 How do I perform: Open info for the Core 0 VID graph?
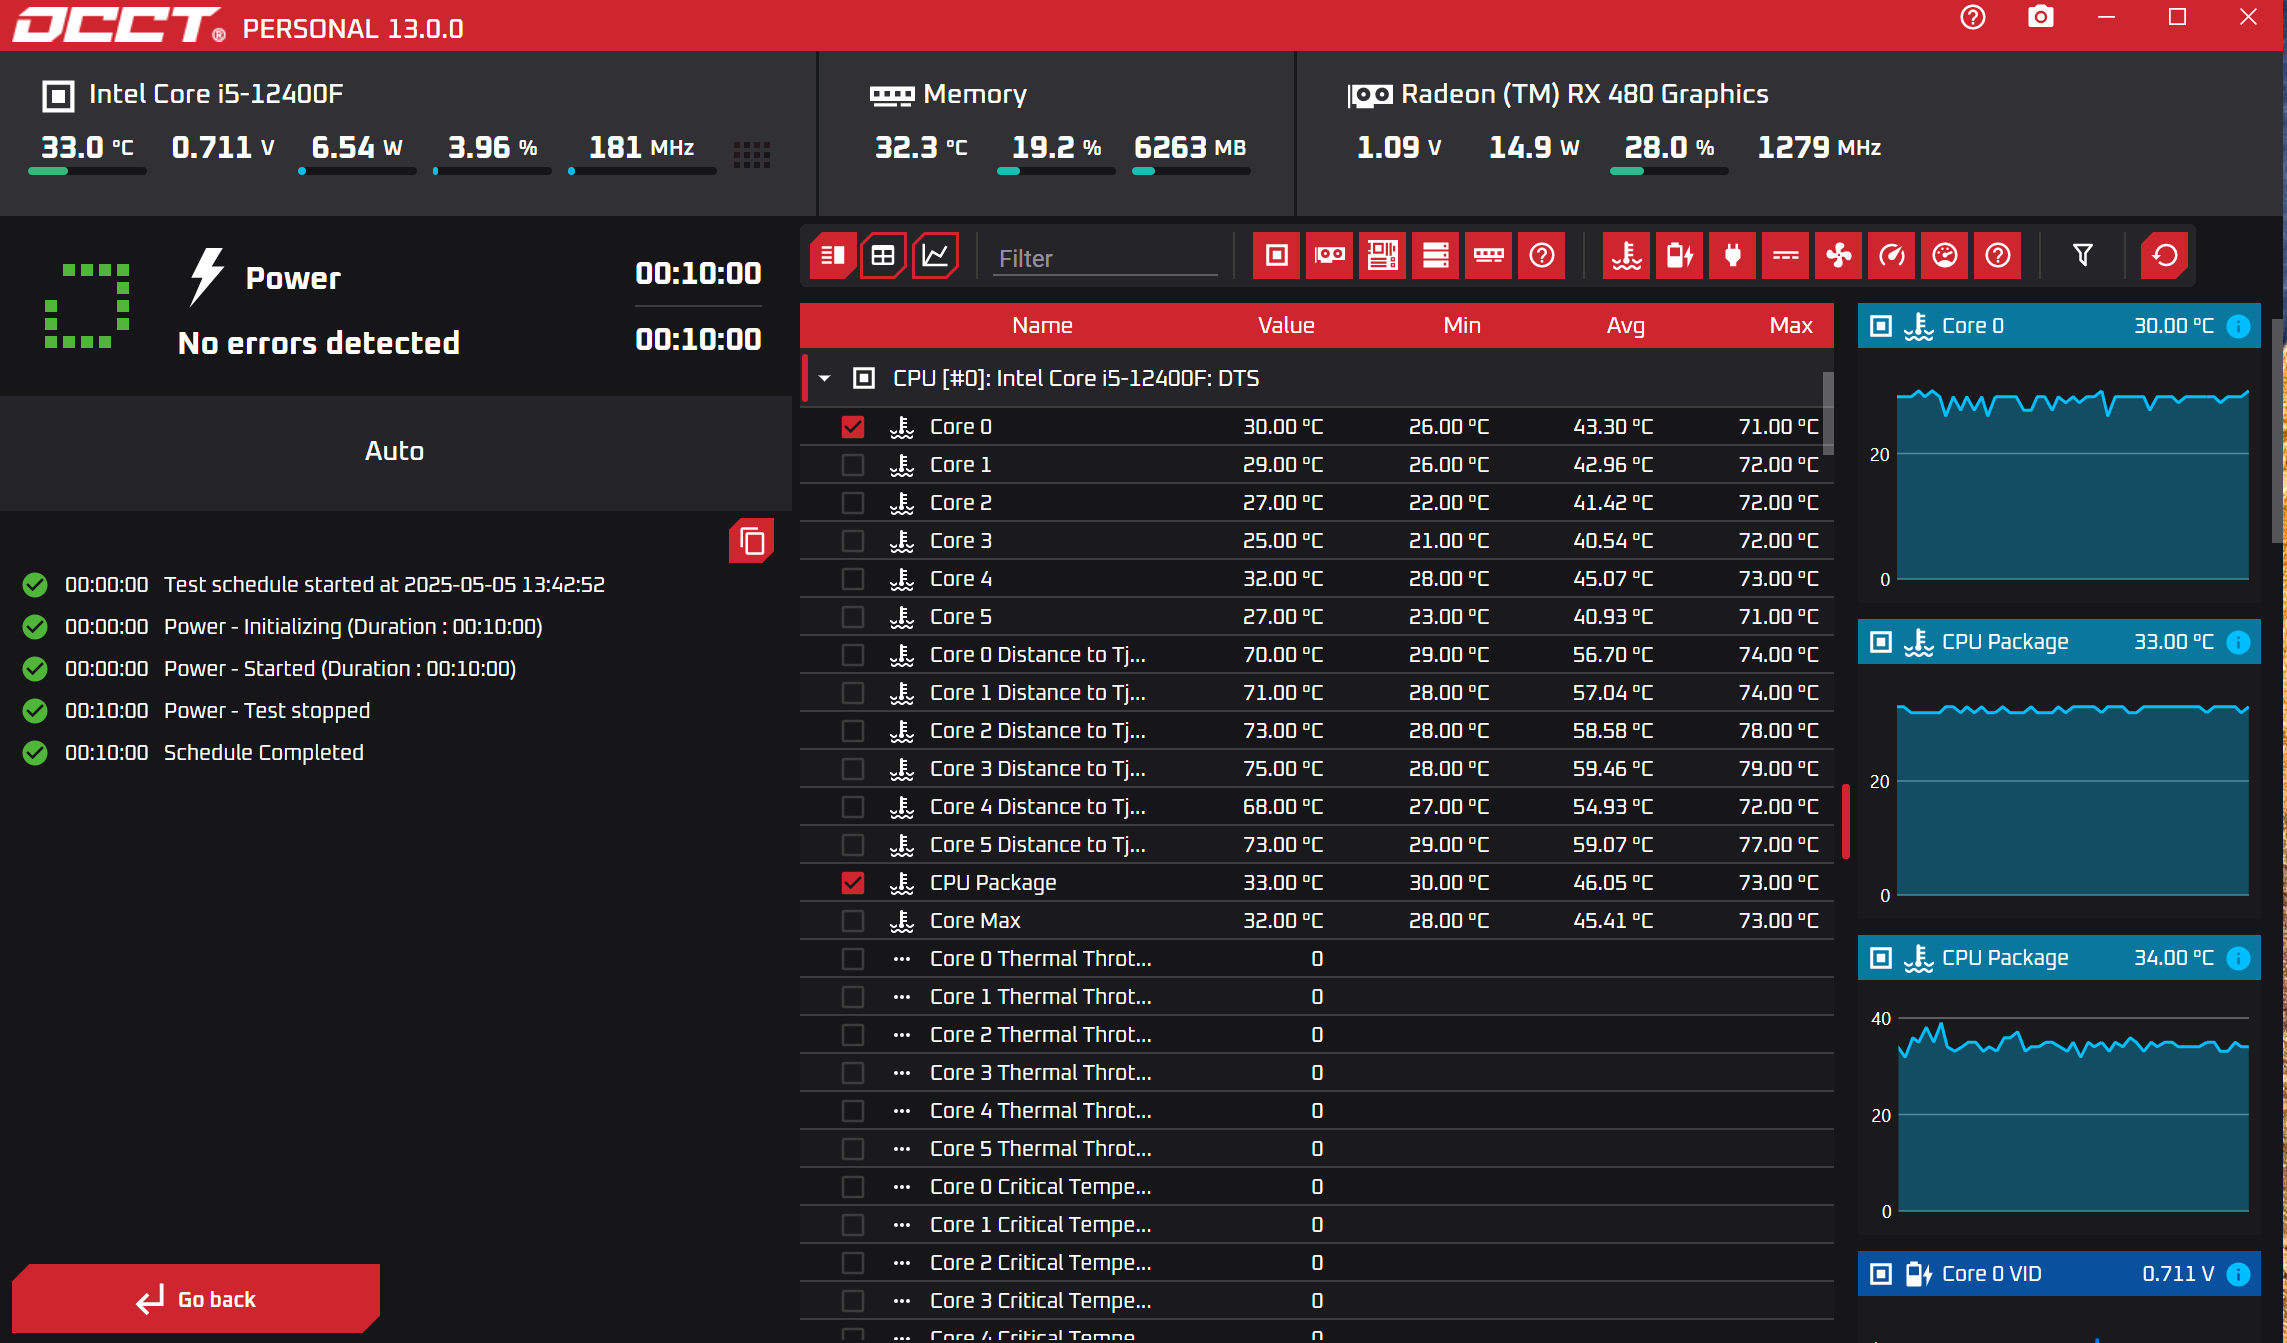2239,1274
